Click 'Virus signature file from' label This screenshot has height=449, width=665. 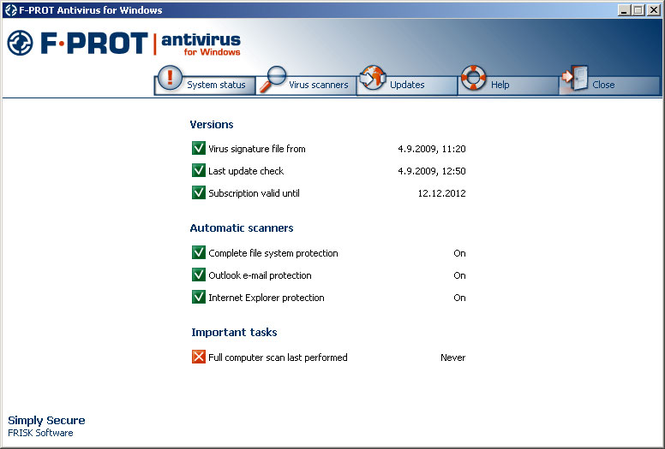(257, 149)
